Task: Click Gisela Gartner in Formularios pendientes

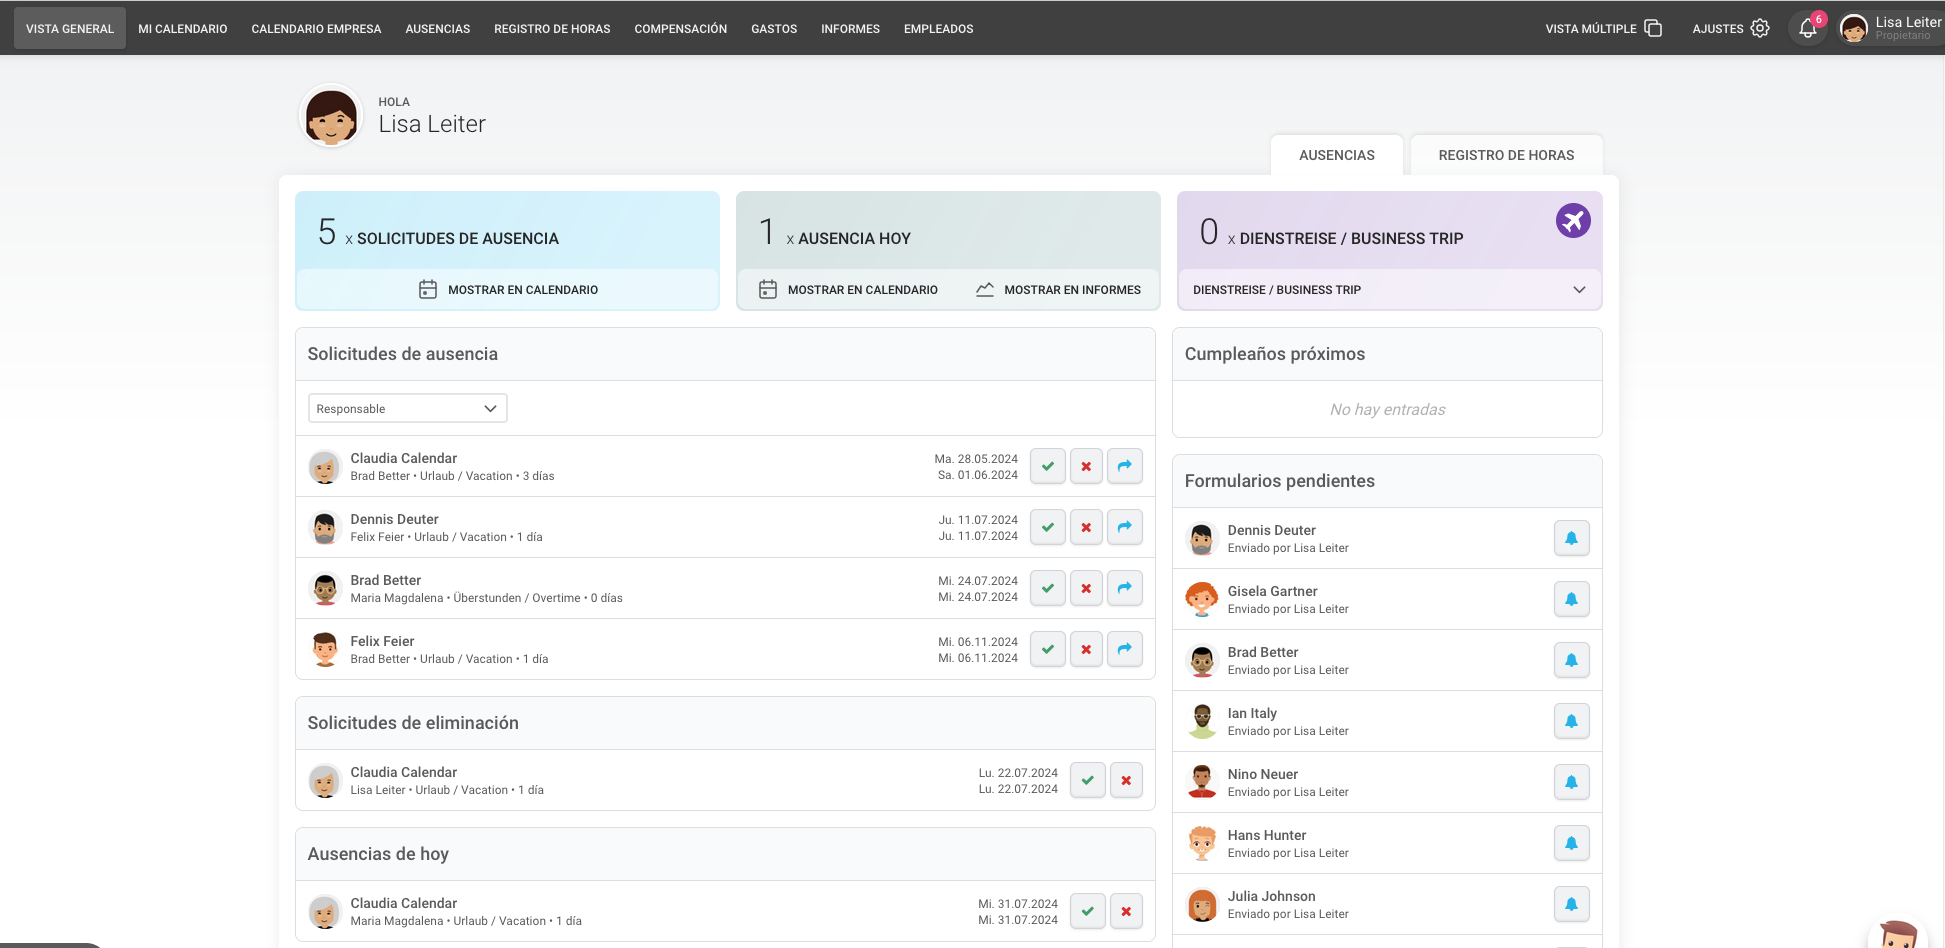Action: 1273,591
